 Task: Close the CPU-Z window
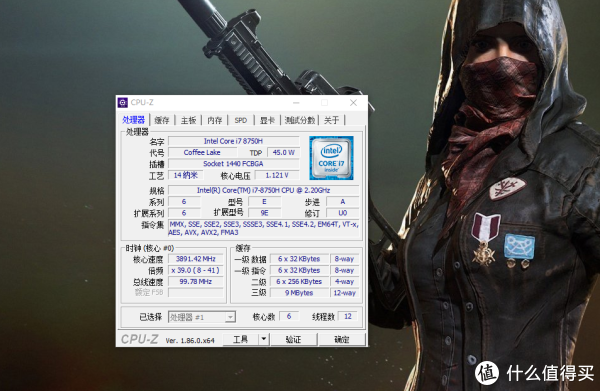click(354, 103)
